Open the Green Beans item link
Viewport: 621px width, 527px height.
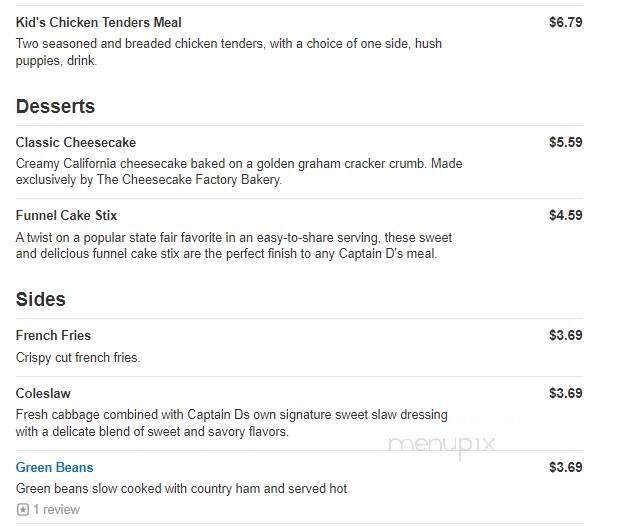click(54, 467)
